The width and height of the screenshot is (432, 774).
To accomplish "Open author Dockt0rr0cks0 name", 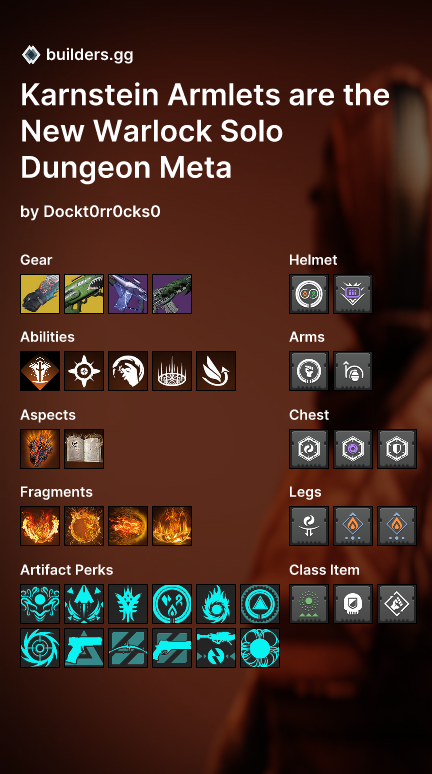I will click(102, 212).
